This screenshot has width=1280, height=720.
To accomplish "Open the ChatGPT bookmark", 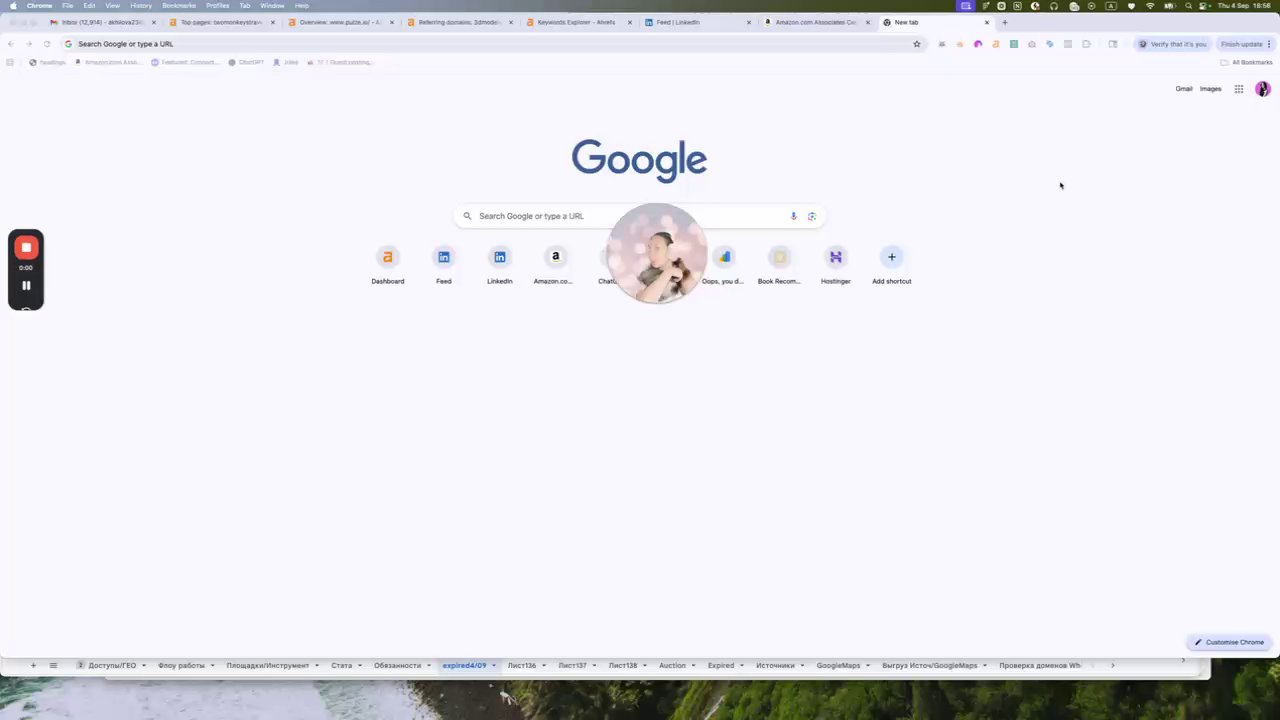I will (246, 62).
